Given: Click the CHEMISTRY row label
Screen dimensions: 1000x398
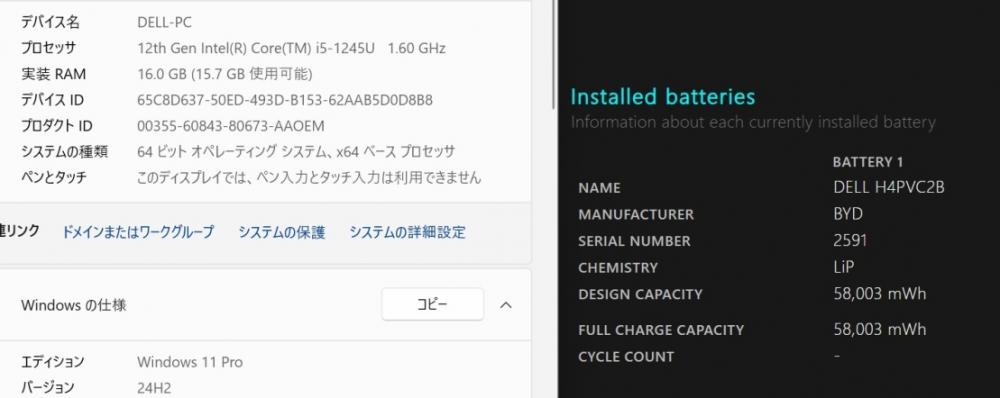Looking at the screenshot, I should (x=617, y=268).
